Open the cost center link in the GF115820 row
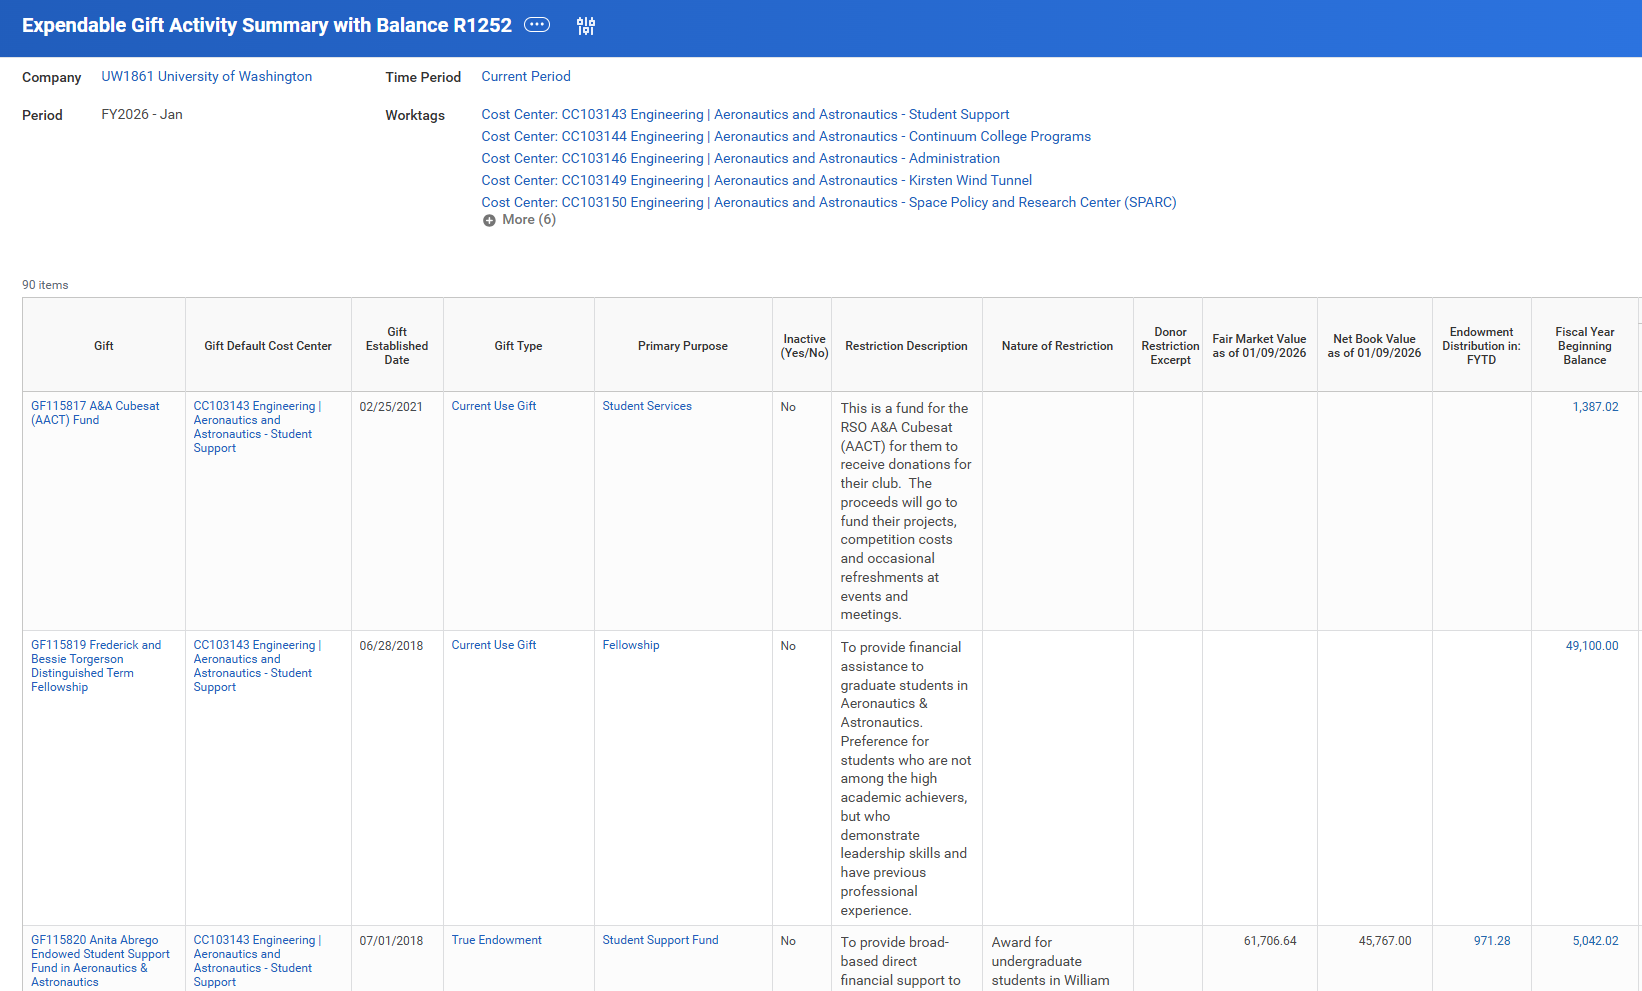 tap(257, 961)
